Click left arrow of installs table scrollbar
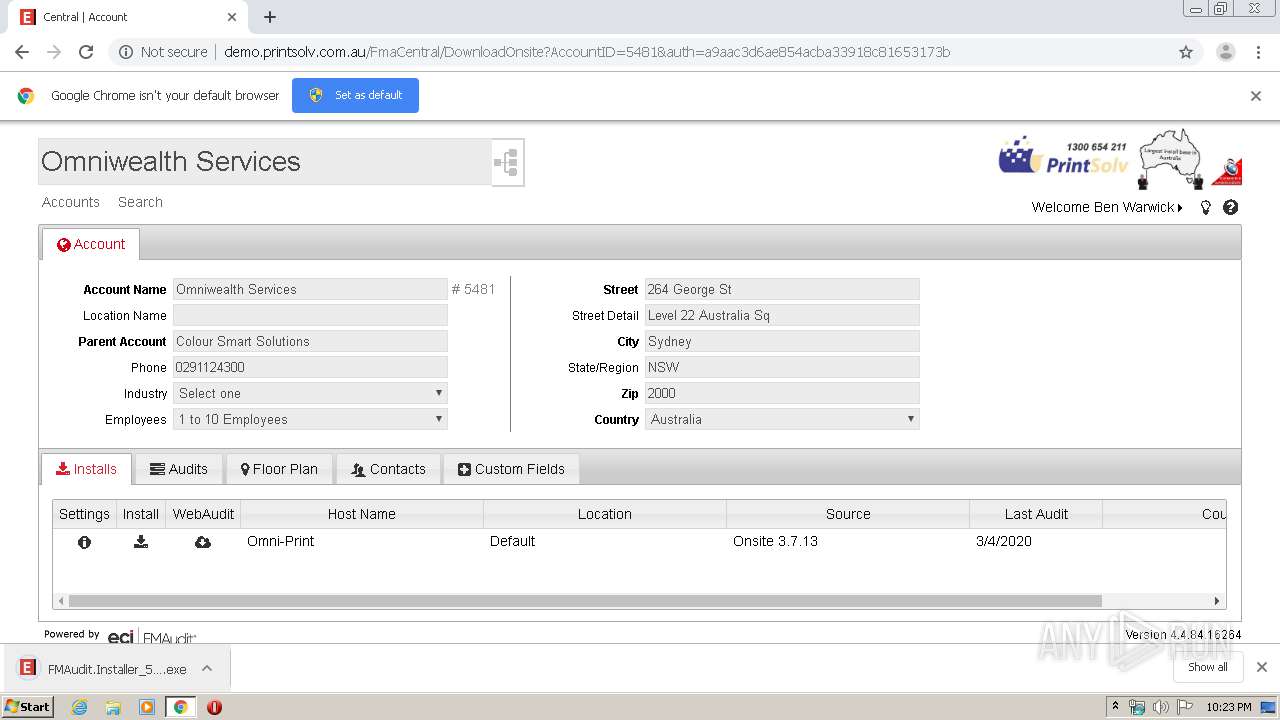Viewport: 1280px width, 720px height. click(61, 601)
